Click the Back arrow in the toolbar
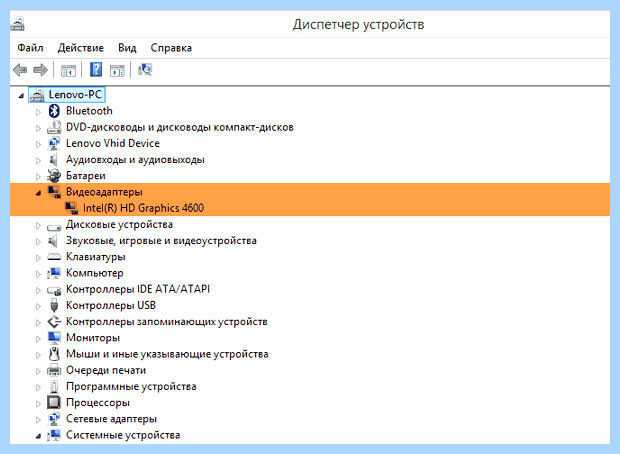 point(20,70)
